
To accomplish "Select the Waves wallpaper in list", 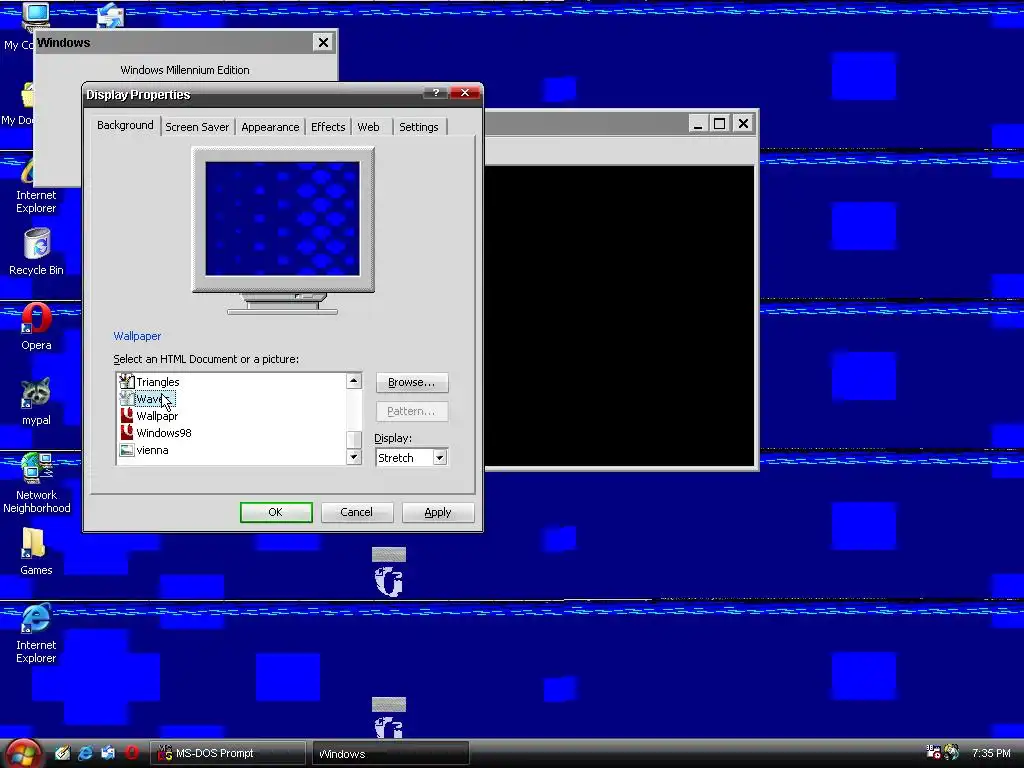I will 148,399.
